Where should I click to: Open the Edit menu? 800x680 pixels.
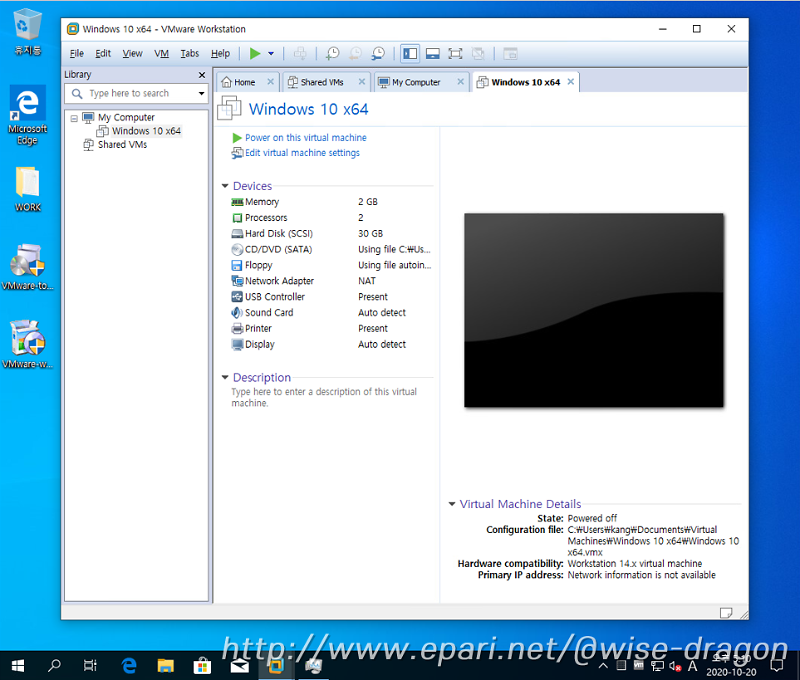pos(103,54)
